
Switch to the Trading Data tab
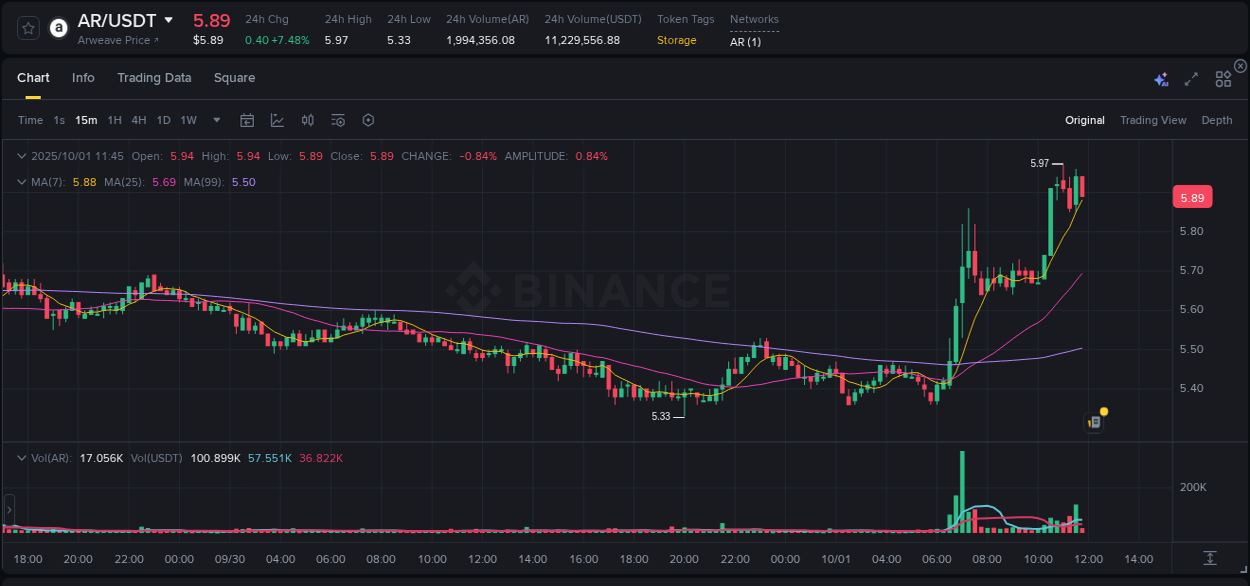tap(154, 78)
